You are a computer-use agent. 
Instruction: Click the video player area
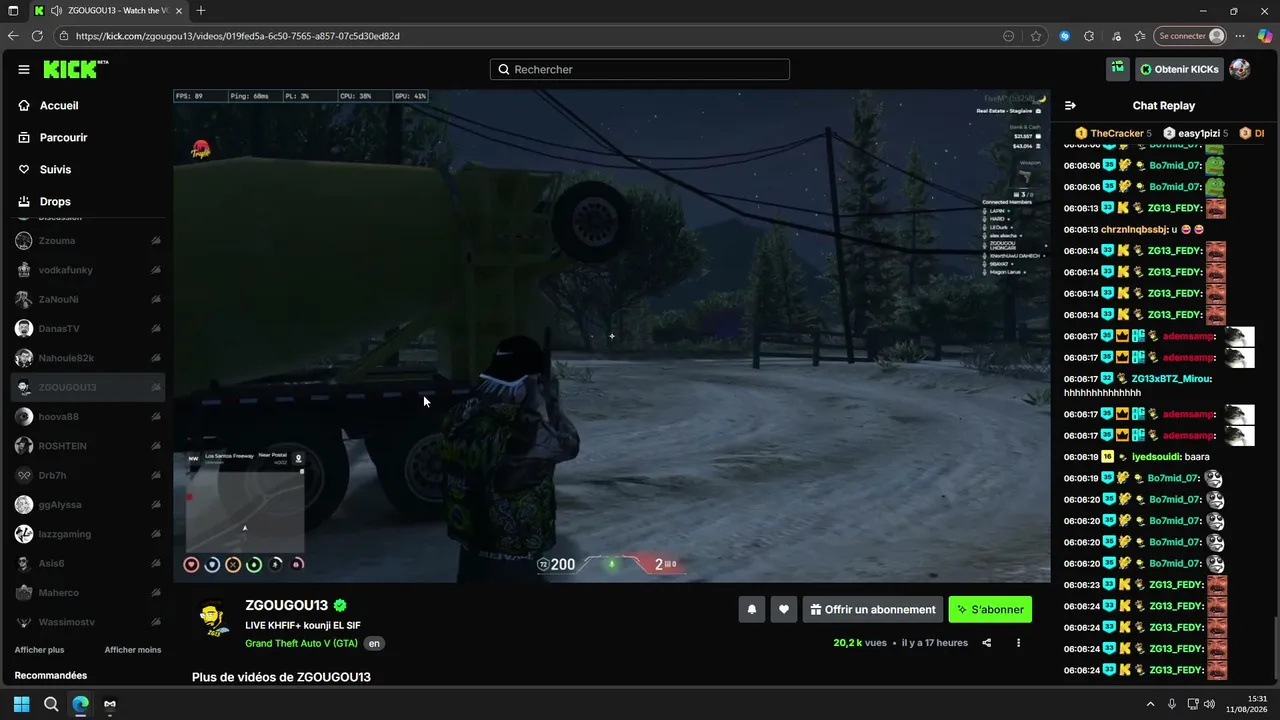[612, 336]
